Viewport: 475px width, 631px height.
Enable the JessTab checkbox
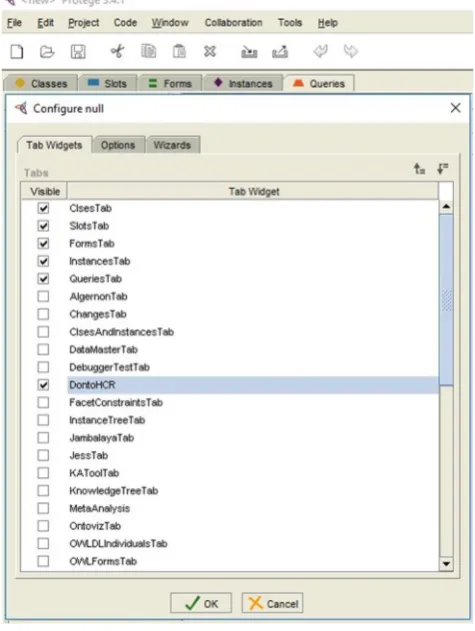43,455
